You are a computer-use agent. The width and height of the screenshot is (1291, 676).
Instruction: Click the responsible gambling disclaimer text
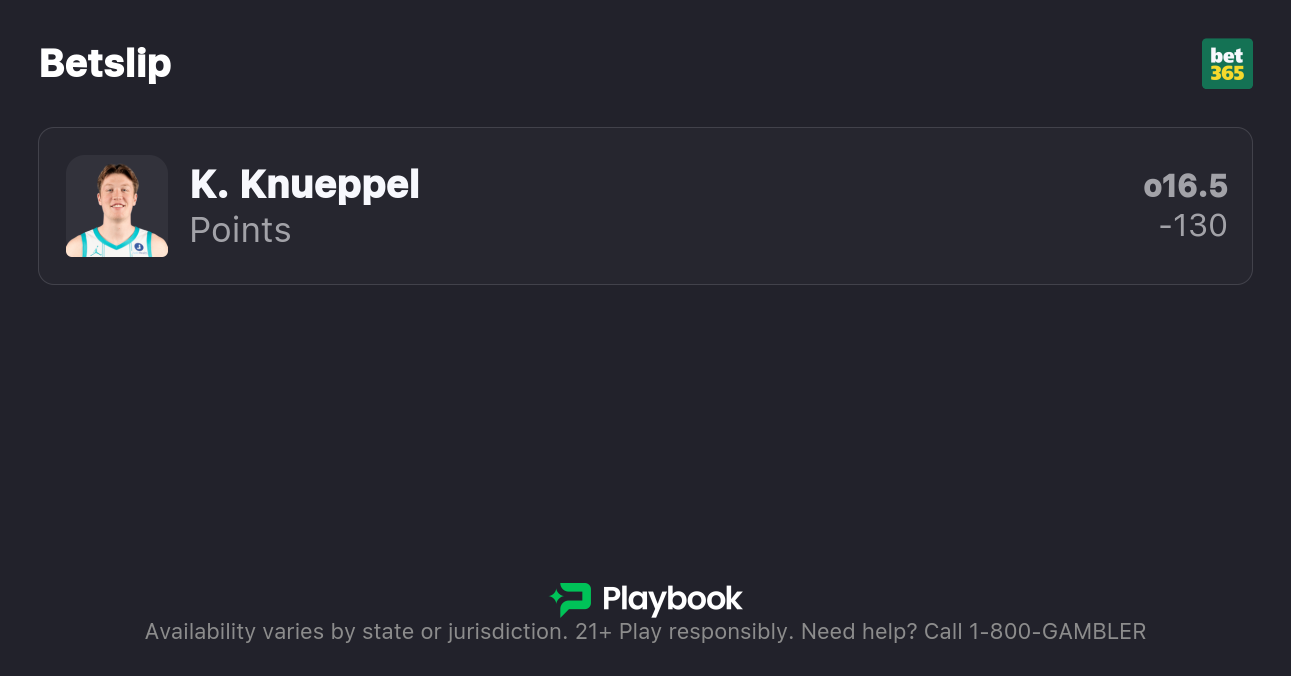(x=645, y=631)
